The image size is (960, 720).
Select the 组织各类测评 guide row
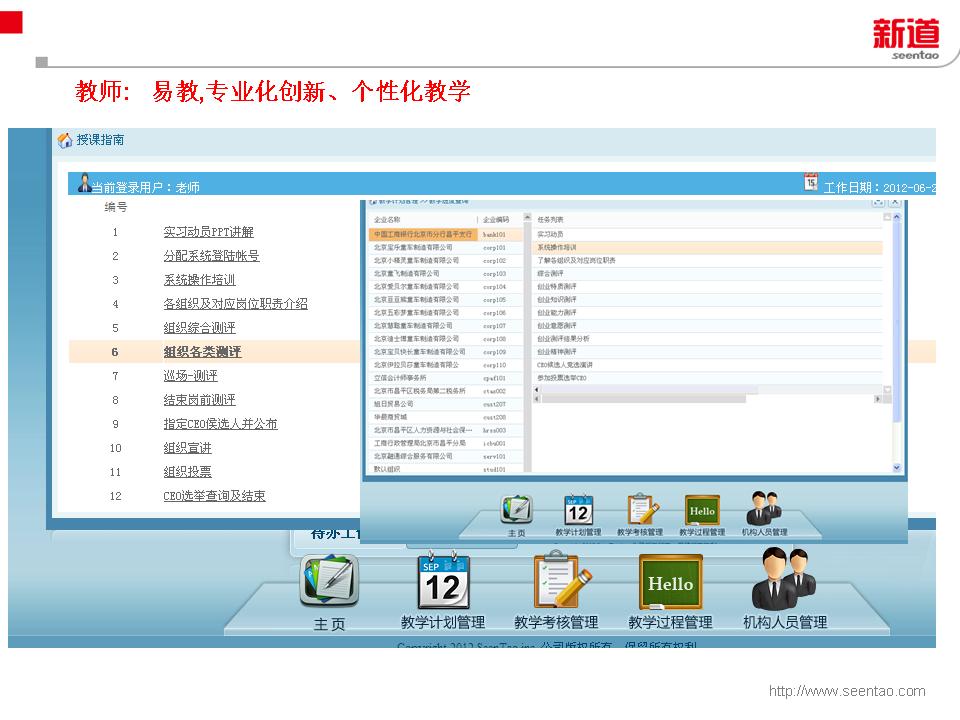coord(202,352)
